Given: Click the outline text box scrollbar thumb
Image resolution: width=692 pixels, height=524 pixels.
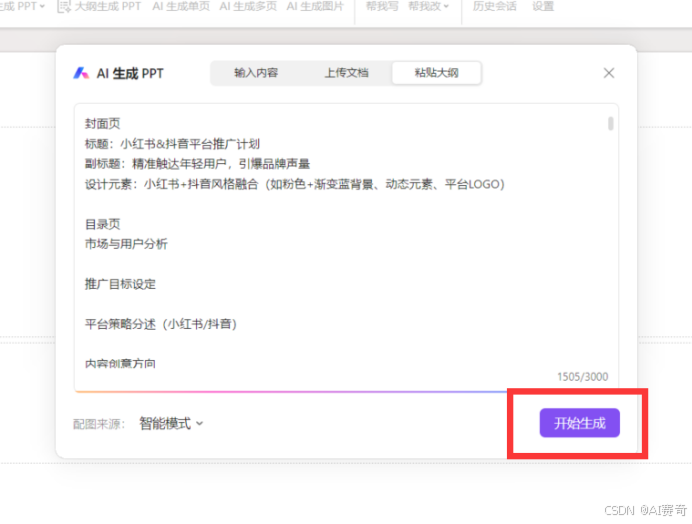Looking at the screenshot, I should pos(610,123).
